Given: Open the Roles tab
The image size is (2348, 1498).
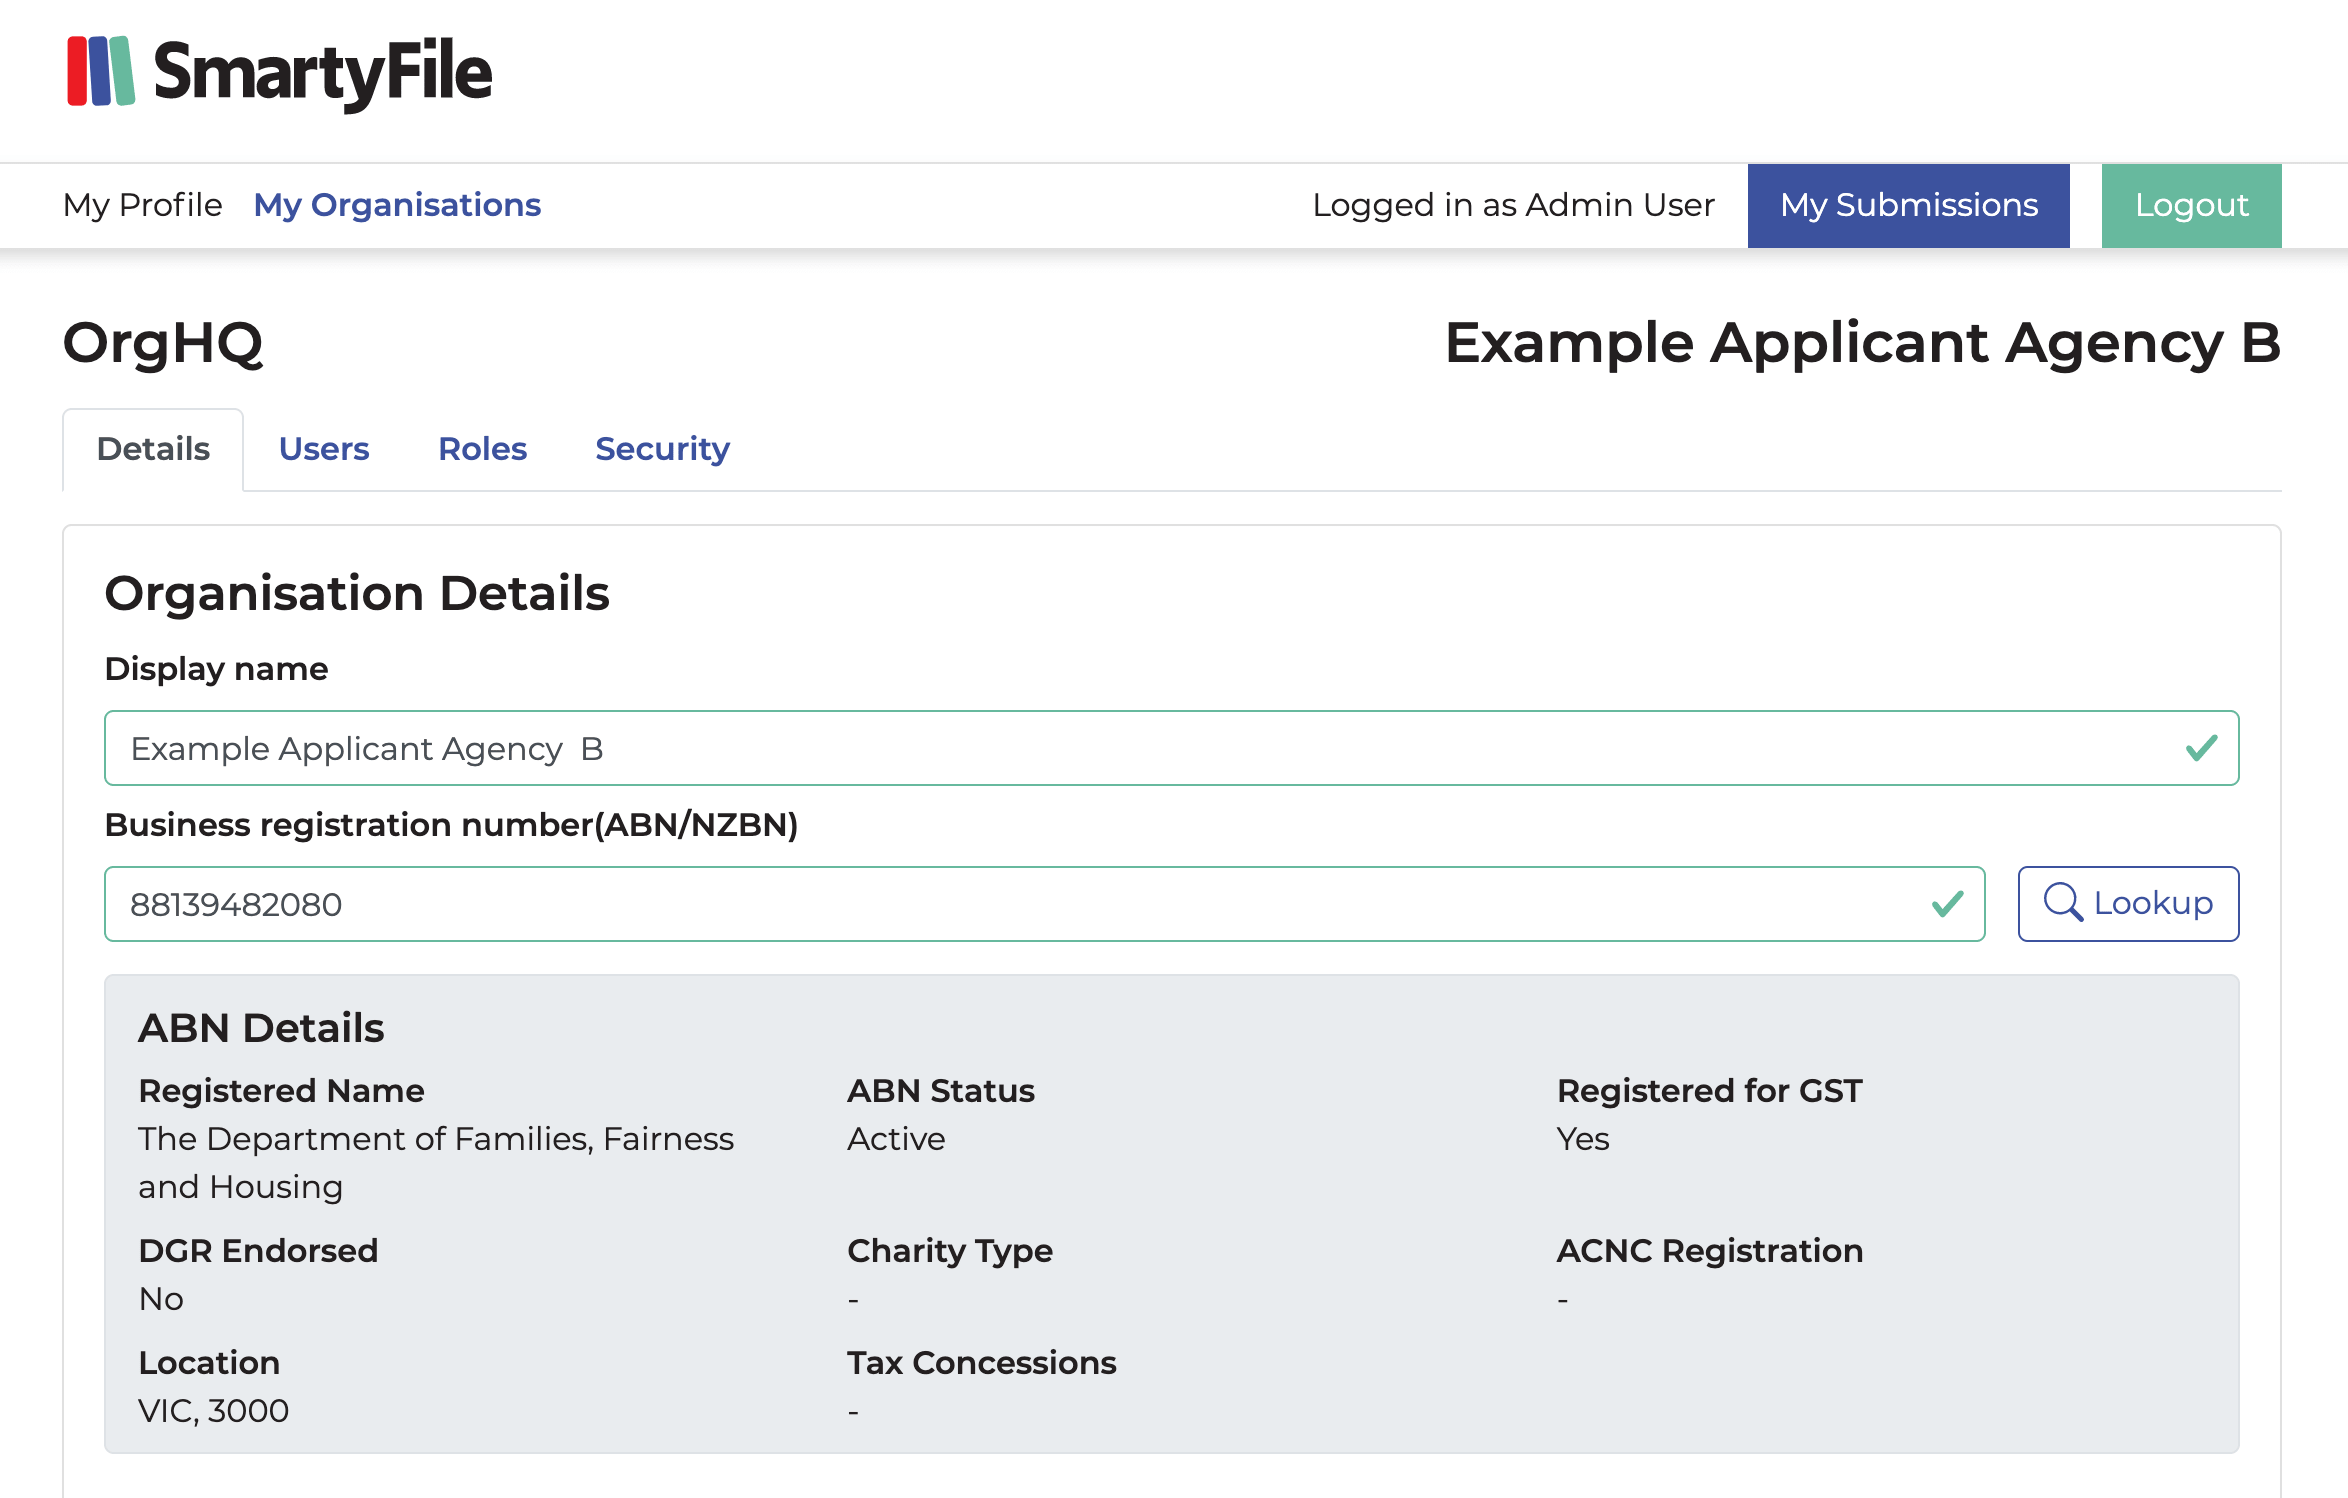Looking at the screenshot, I should click(483, 448).
